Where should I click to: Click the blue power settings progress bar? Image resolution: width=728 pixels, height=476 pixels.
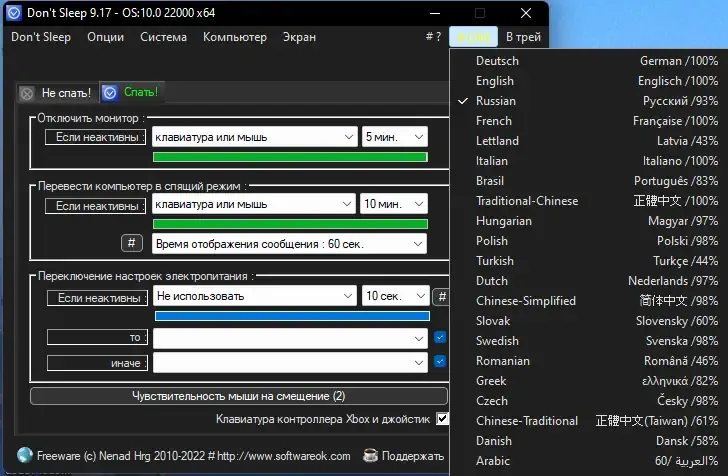pyautogui.click(x=292, y=316)
